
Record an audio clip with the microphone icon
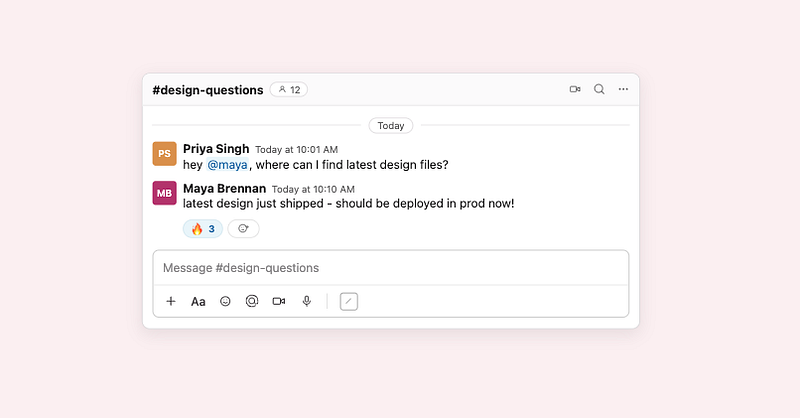click(306, 301)
